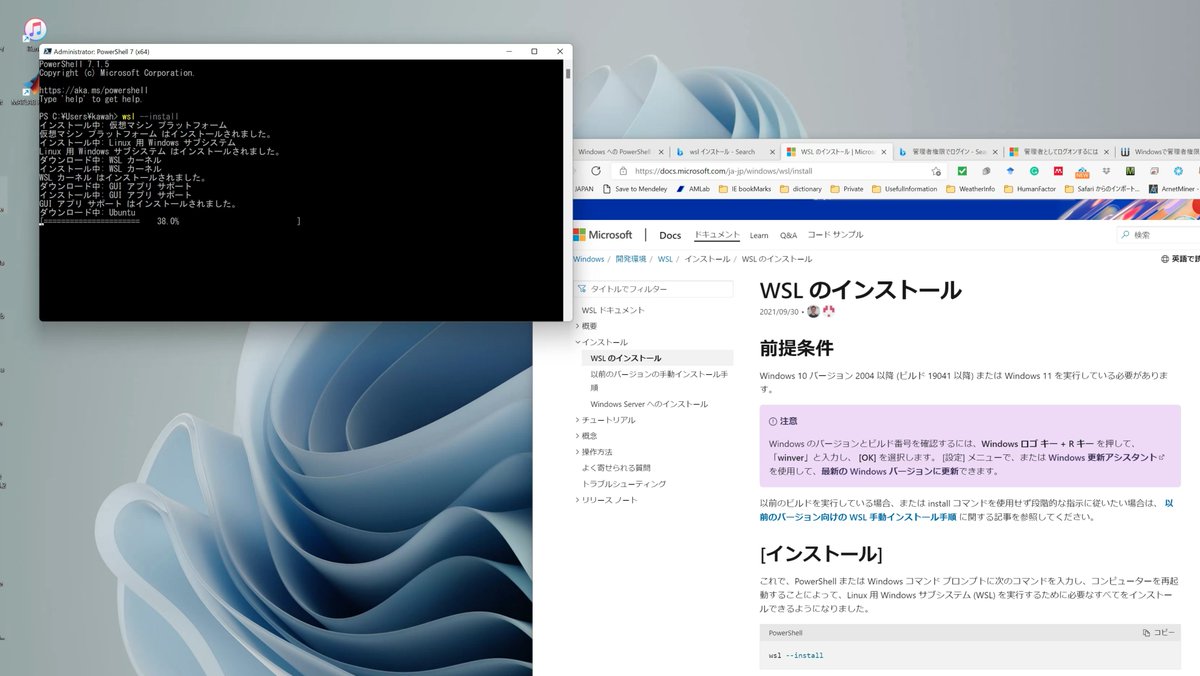Click the red Mendeley extension icon

pyautogui.click(x=1058, y=171)
